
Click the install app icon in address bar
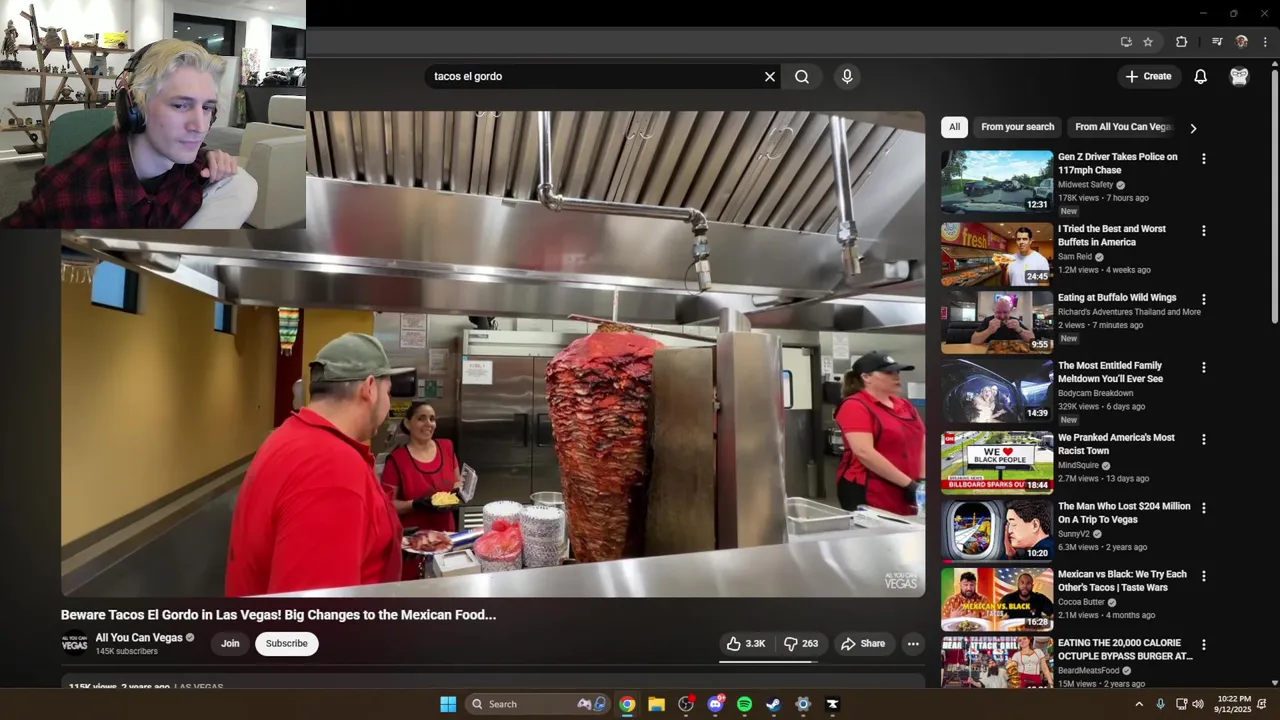click(x=1126, y=42)
